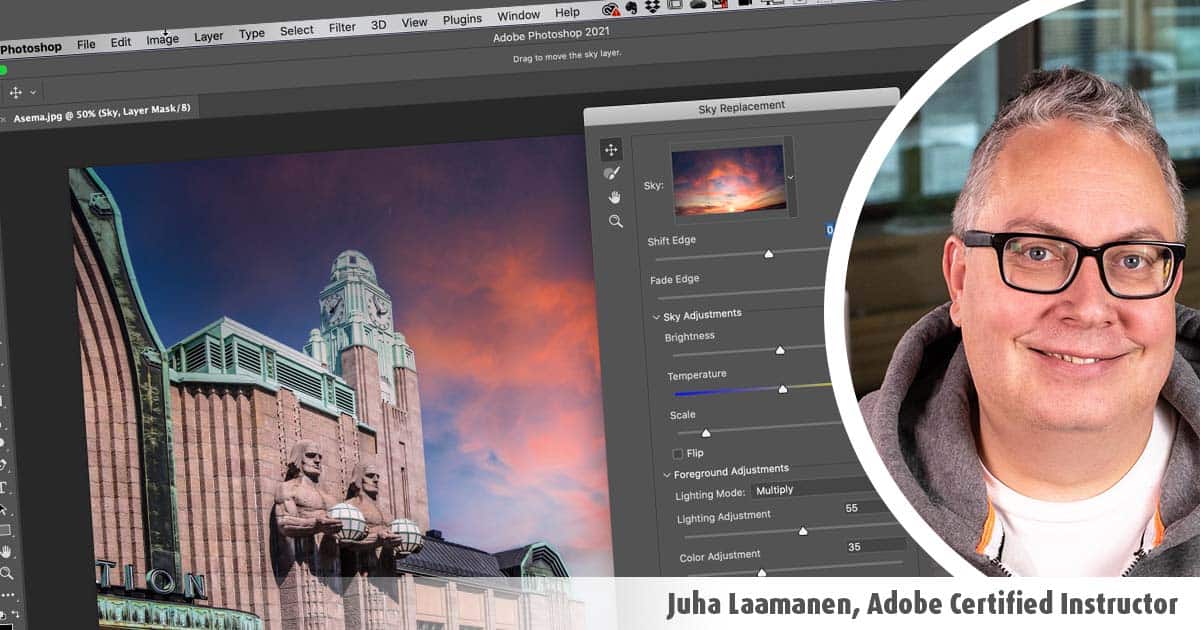Select the Sky Move tool in Sky Replacement
The image size is (1200, 630).
(611, 150)
